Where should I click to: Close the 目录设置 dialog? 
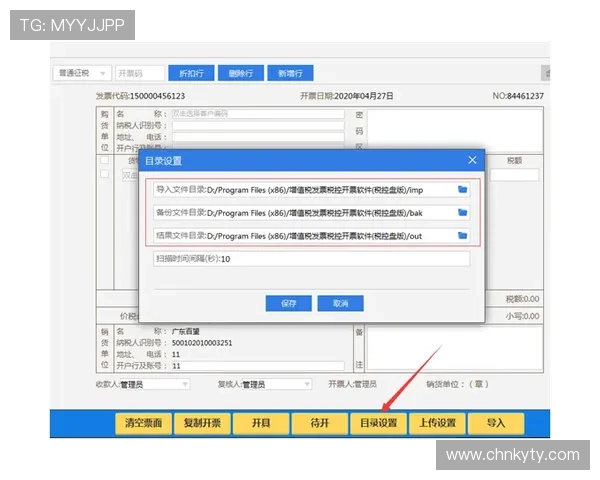[472, 160]
